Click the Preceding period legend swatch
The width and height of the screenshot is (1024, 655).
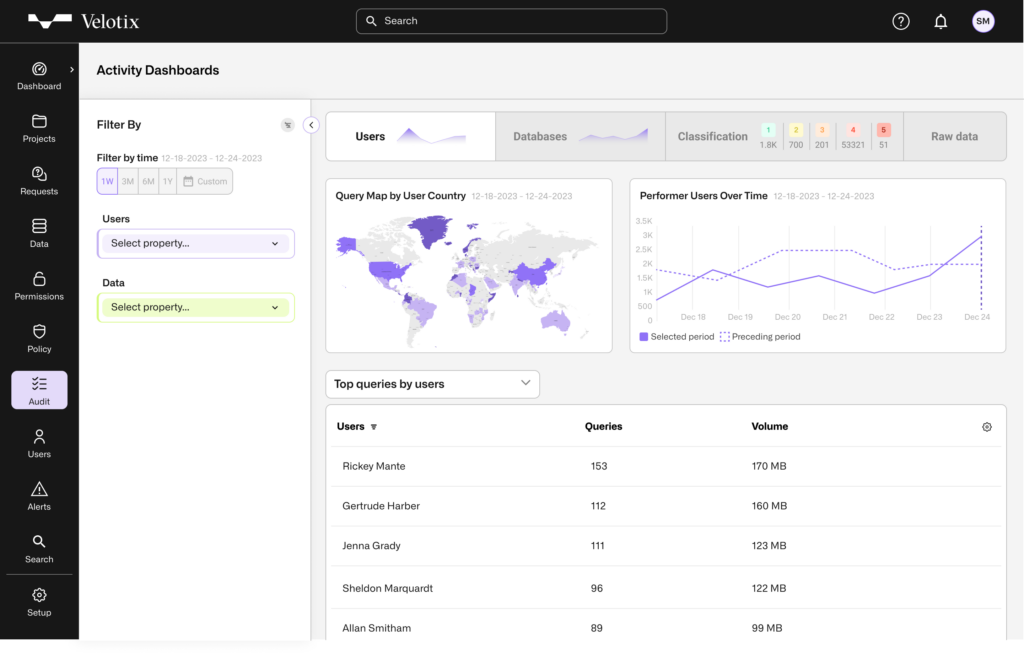pyautogui.click(x=724, y=337)
